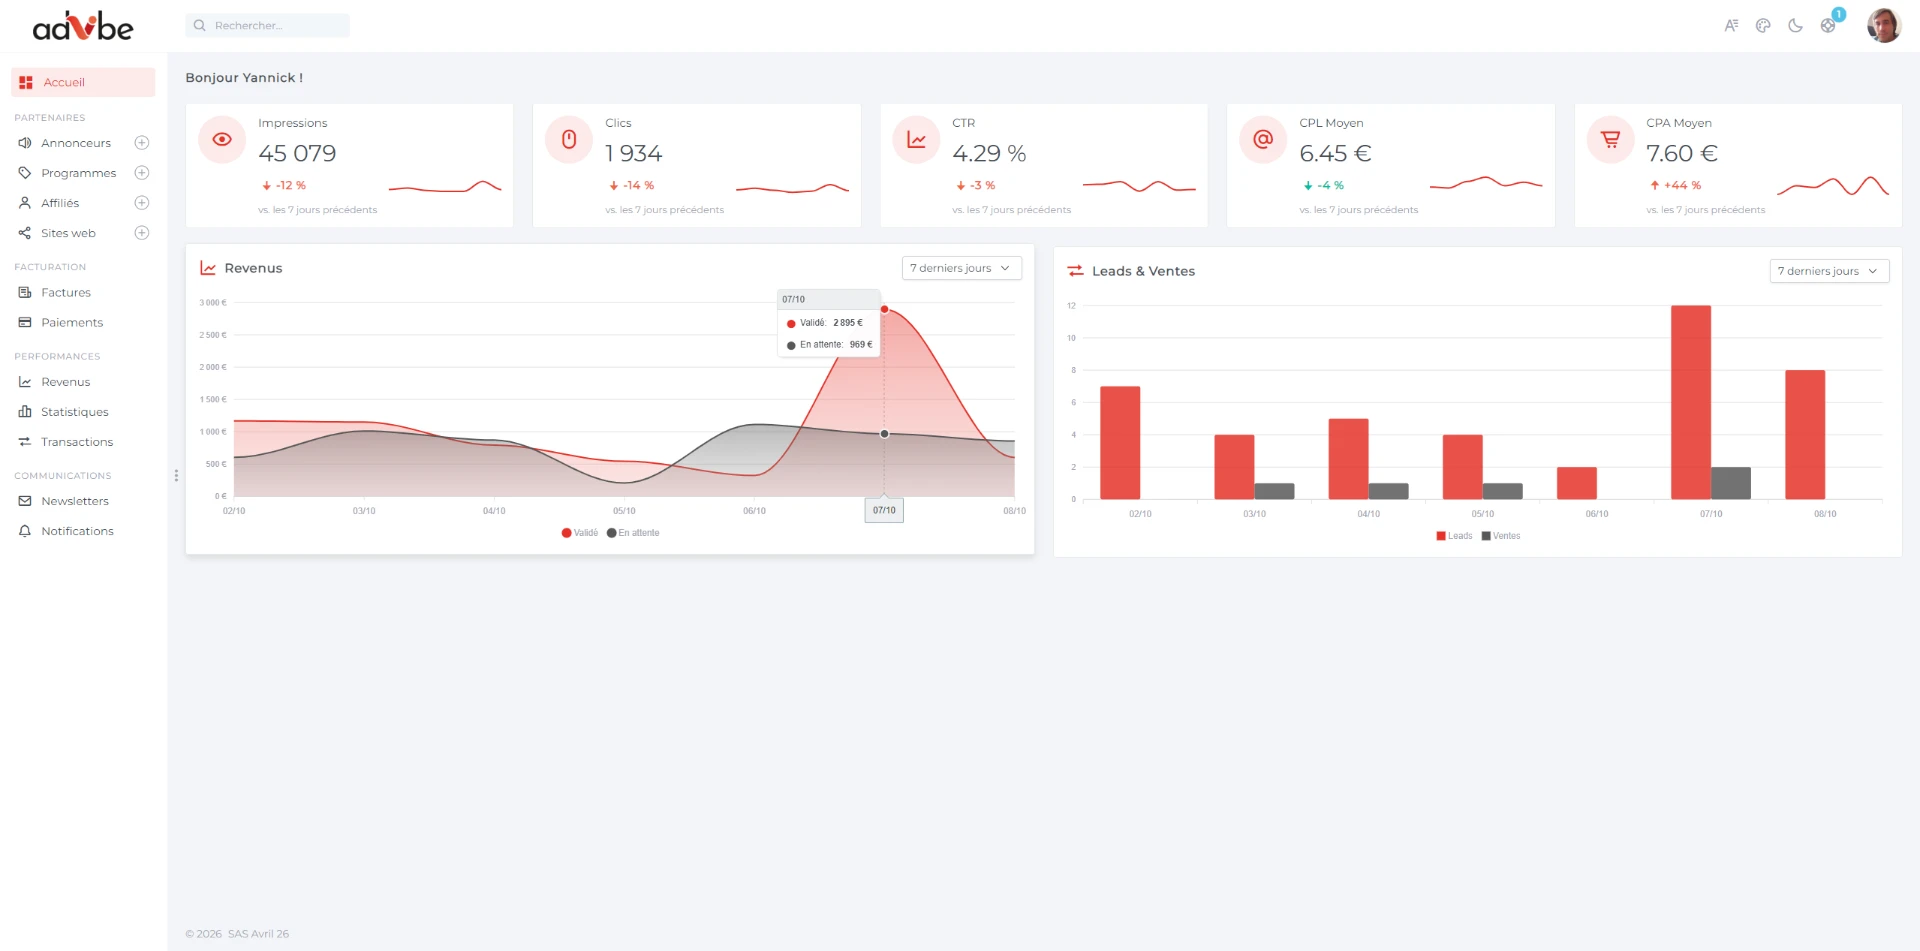The image size is (1920, 951).
Task: Open Sites web section
Action: (68, 233)
